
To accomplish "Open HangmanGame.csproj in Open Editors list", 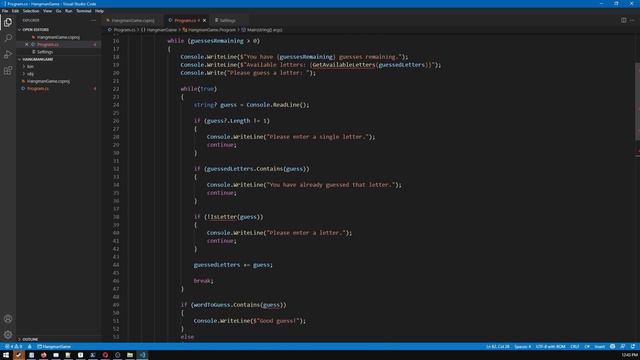I will (x=59, y=37).
